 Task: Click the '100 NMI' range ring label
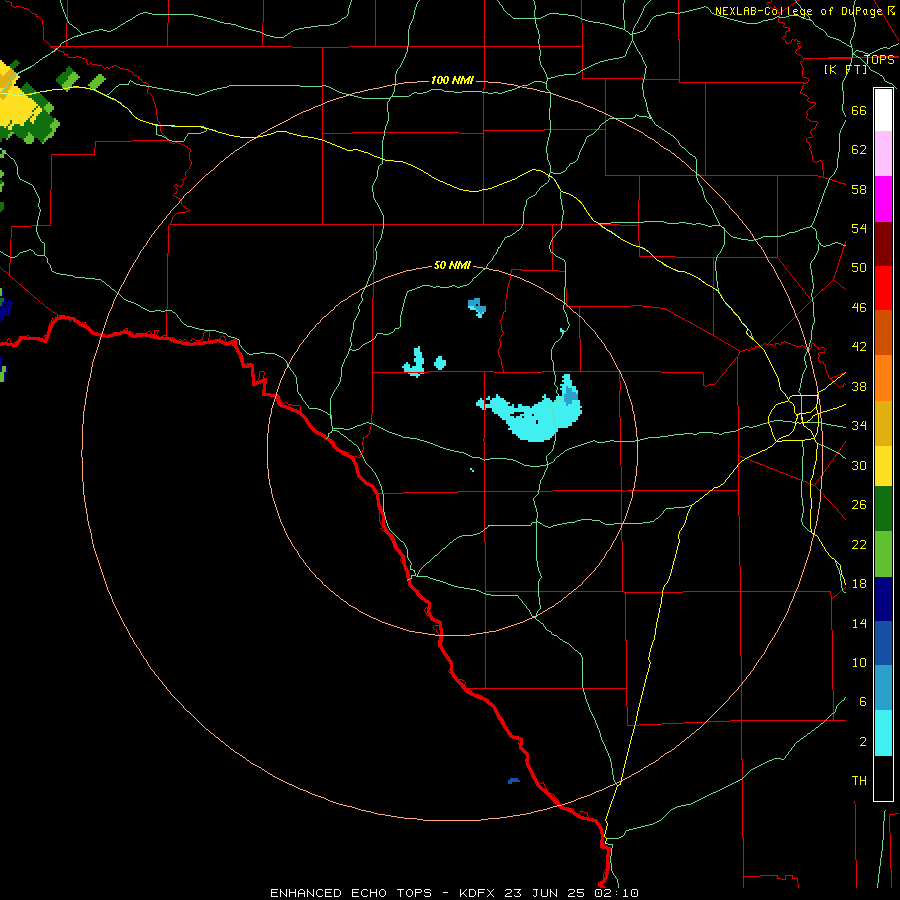click(x=452, y=80)
